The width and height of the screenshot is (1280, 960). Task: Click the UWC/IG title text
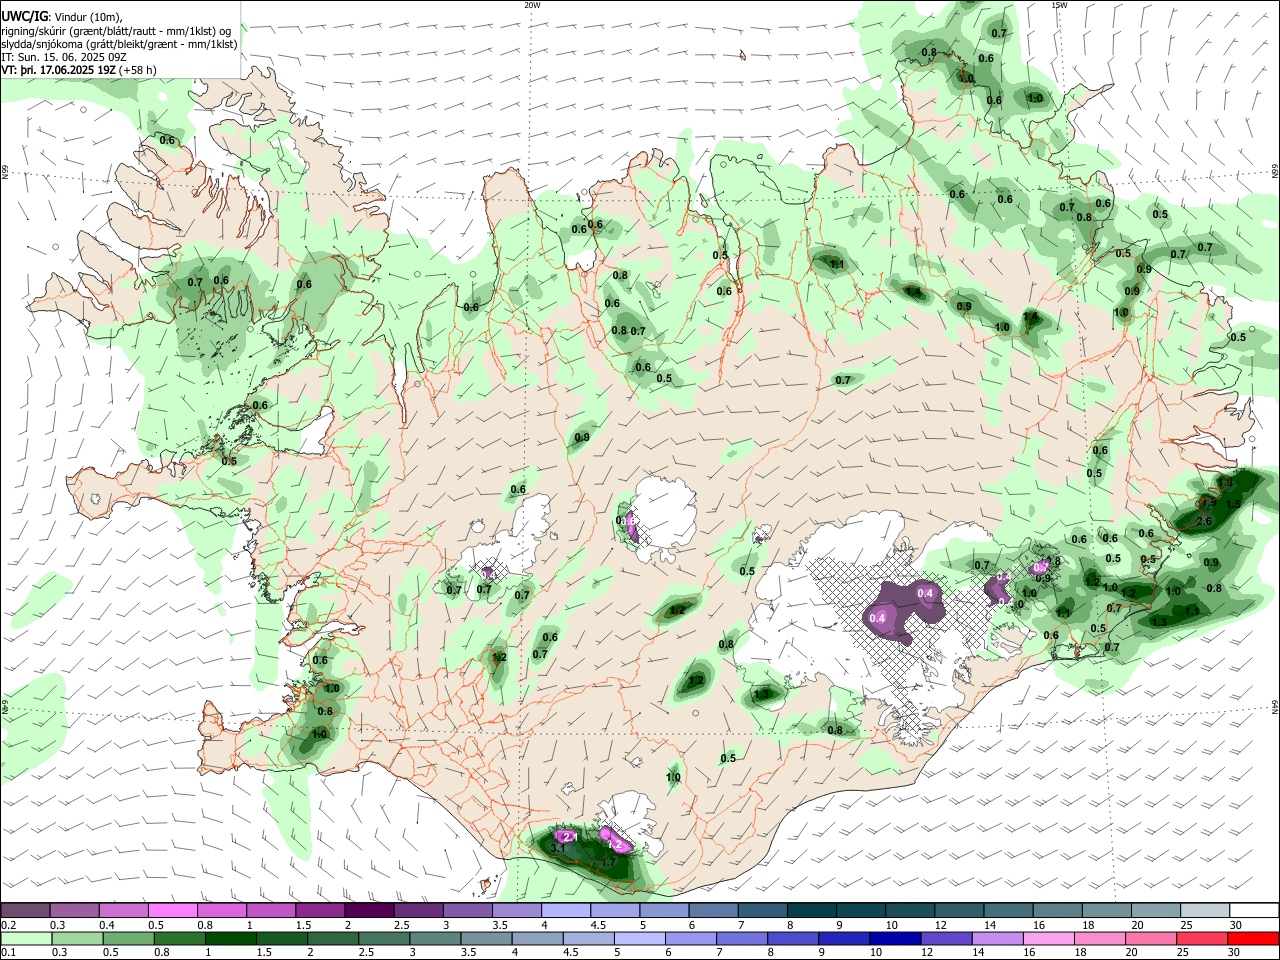pos(23,16)
